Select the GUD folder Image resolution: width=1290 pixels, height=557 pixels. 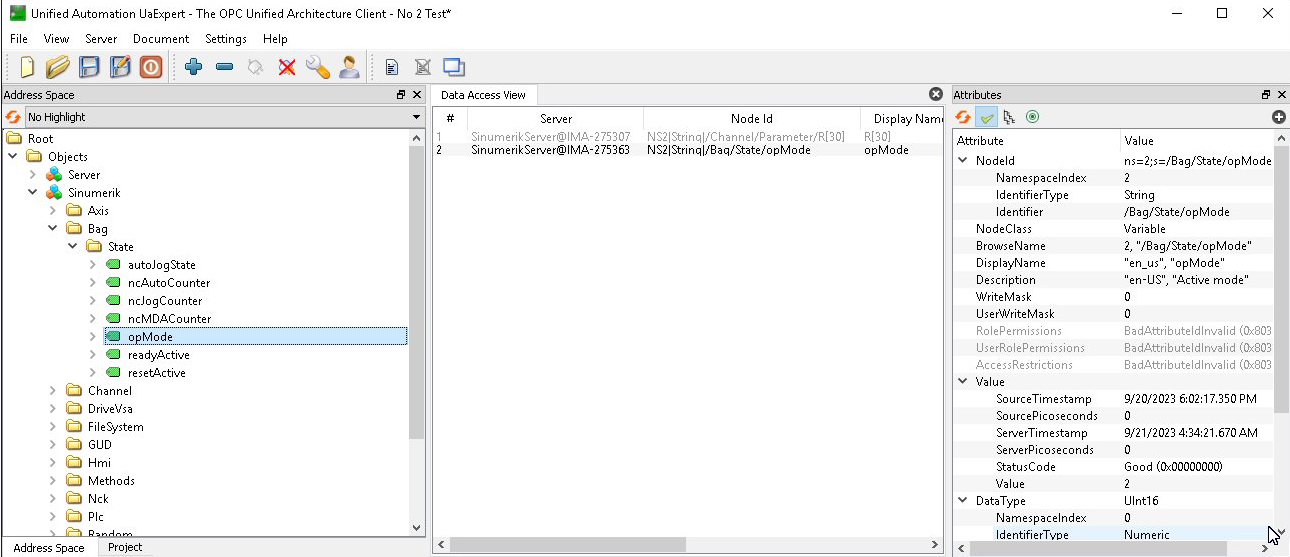click(x=99, y=445)
